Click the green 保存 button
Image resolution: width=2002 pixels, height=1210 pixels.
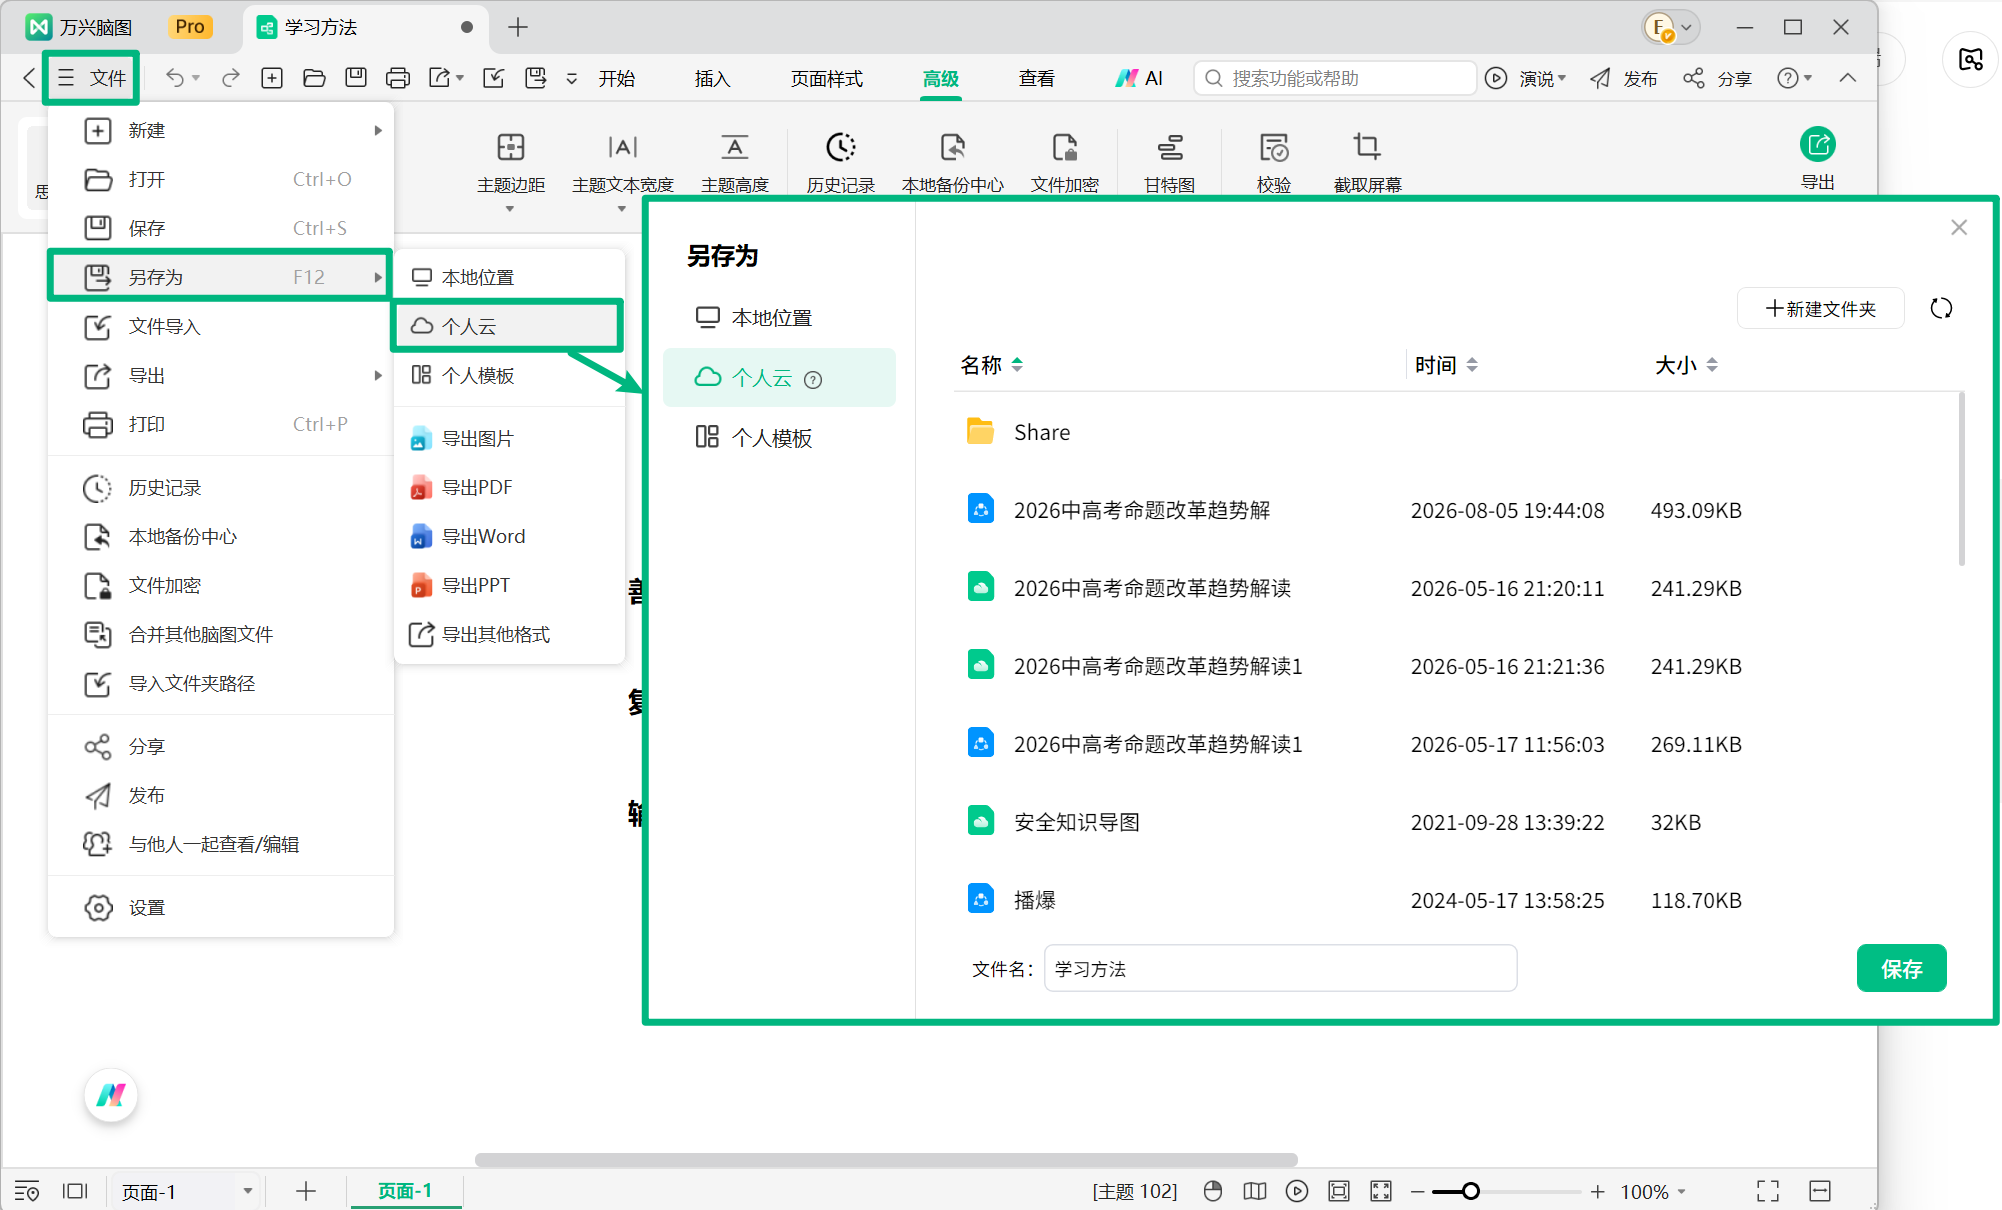[x=1901, y=968]
